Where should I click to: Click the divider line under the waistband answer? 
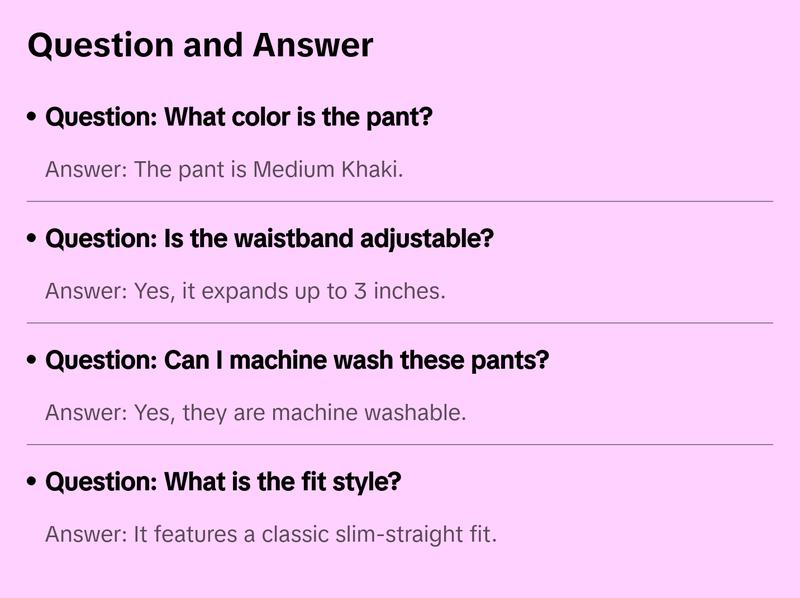(x=400, y=323)
